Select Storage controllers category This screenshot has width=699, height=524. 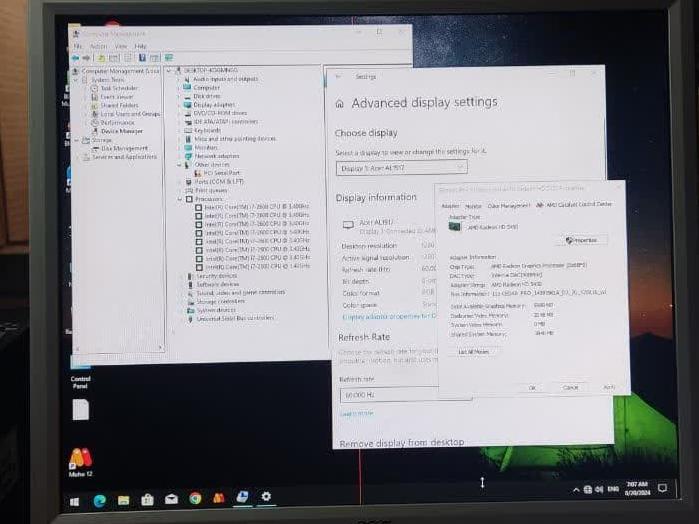tap(221, 301)
